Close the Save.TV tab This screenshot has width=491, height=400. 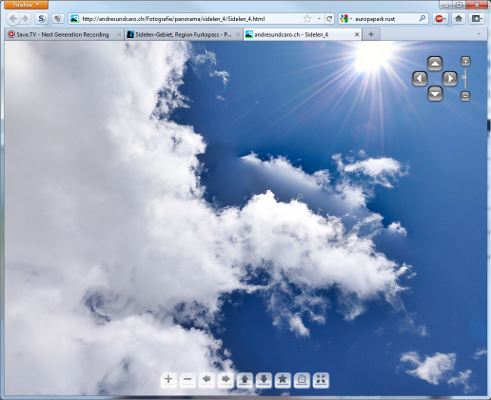point(119,34)
